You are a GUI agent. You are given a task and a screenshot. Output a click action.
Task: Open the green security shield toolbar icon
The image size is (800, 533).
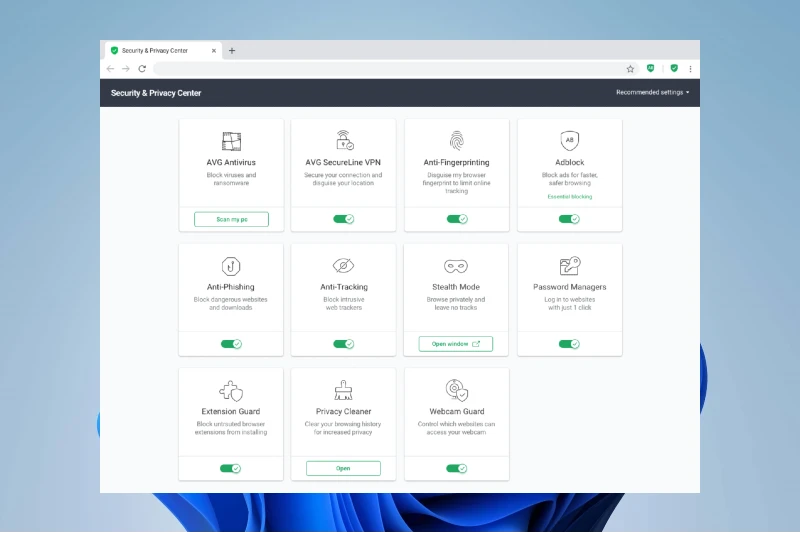point(674,68)
